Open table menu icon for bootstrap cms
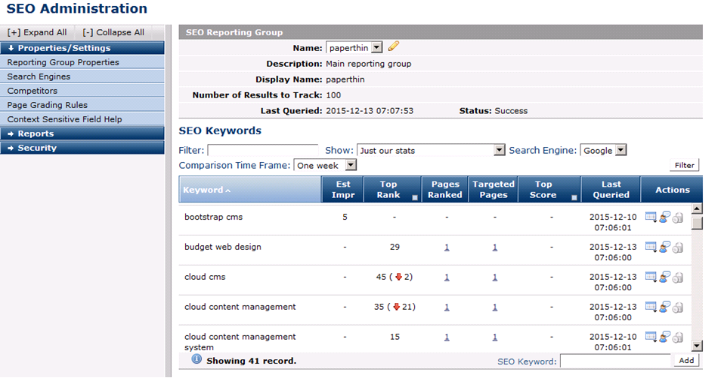The height and width of the screenshot is (384, 721). (x=650, y=217)
